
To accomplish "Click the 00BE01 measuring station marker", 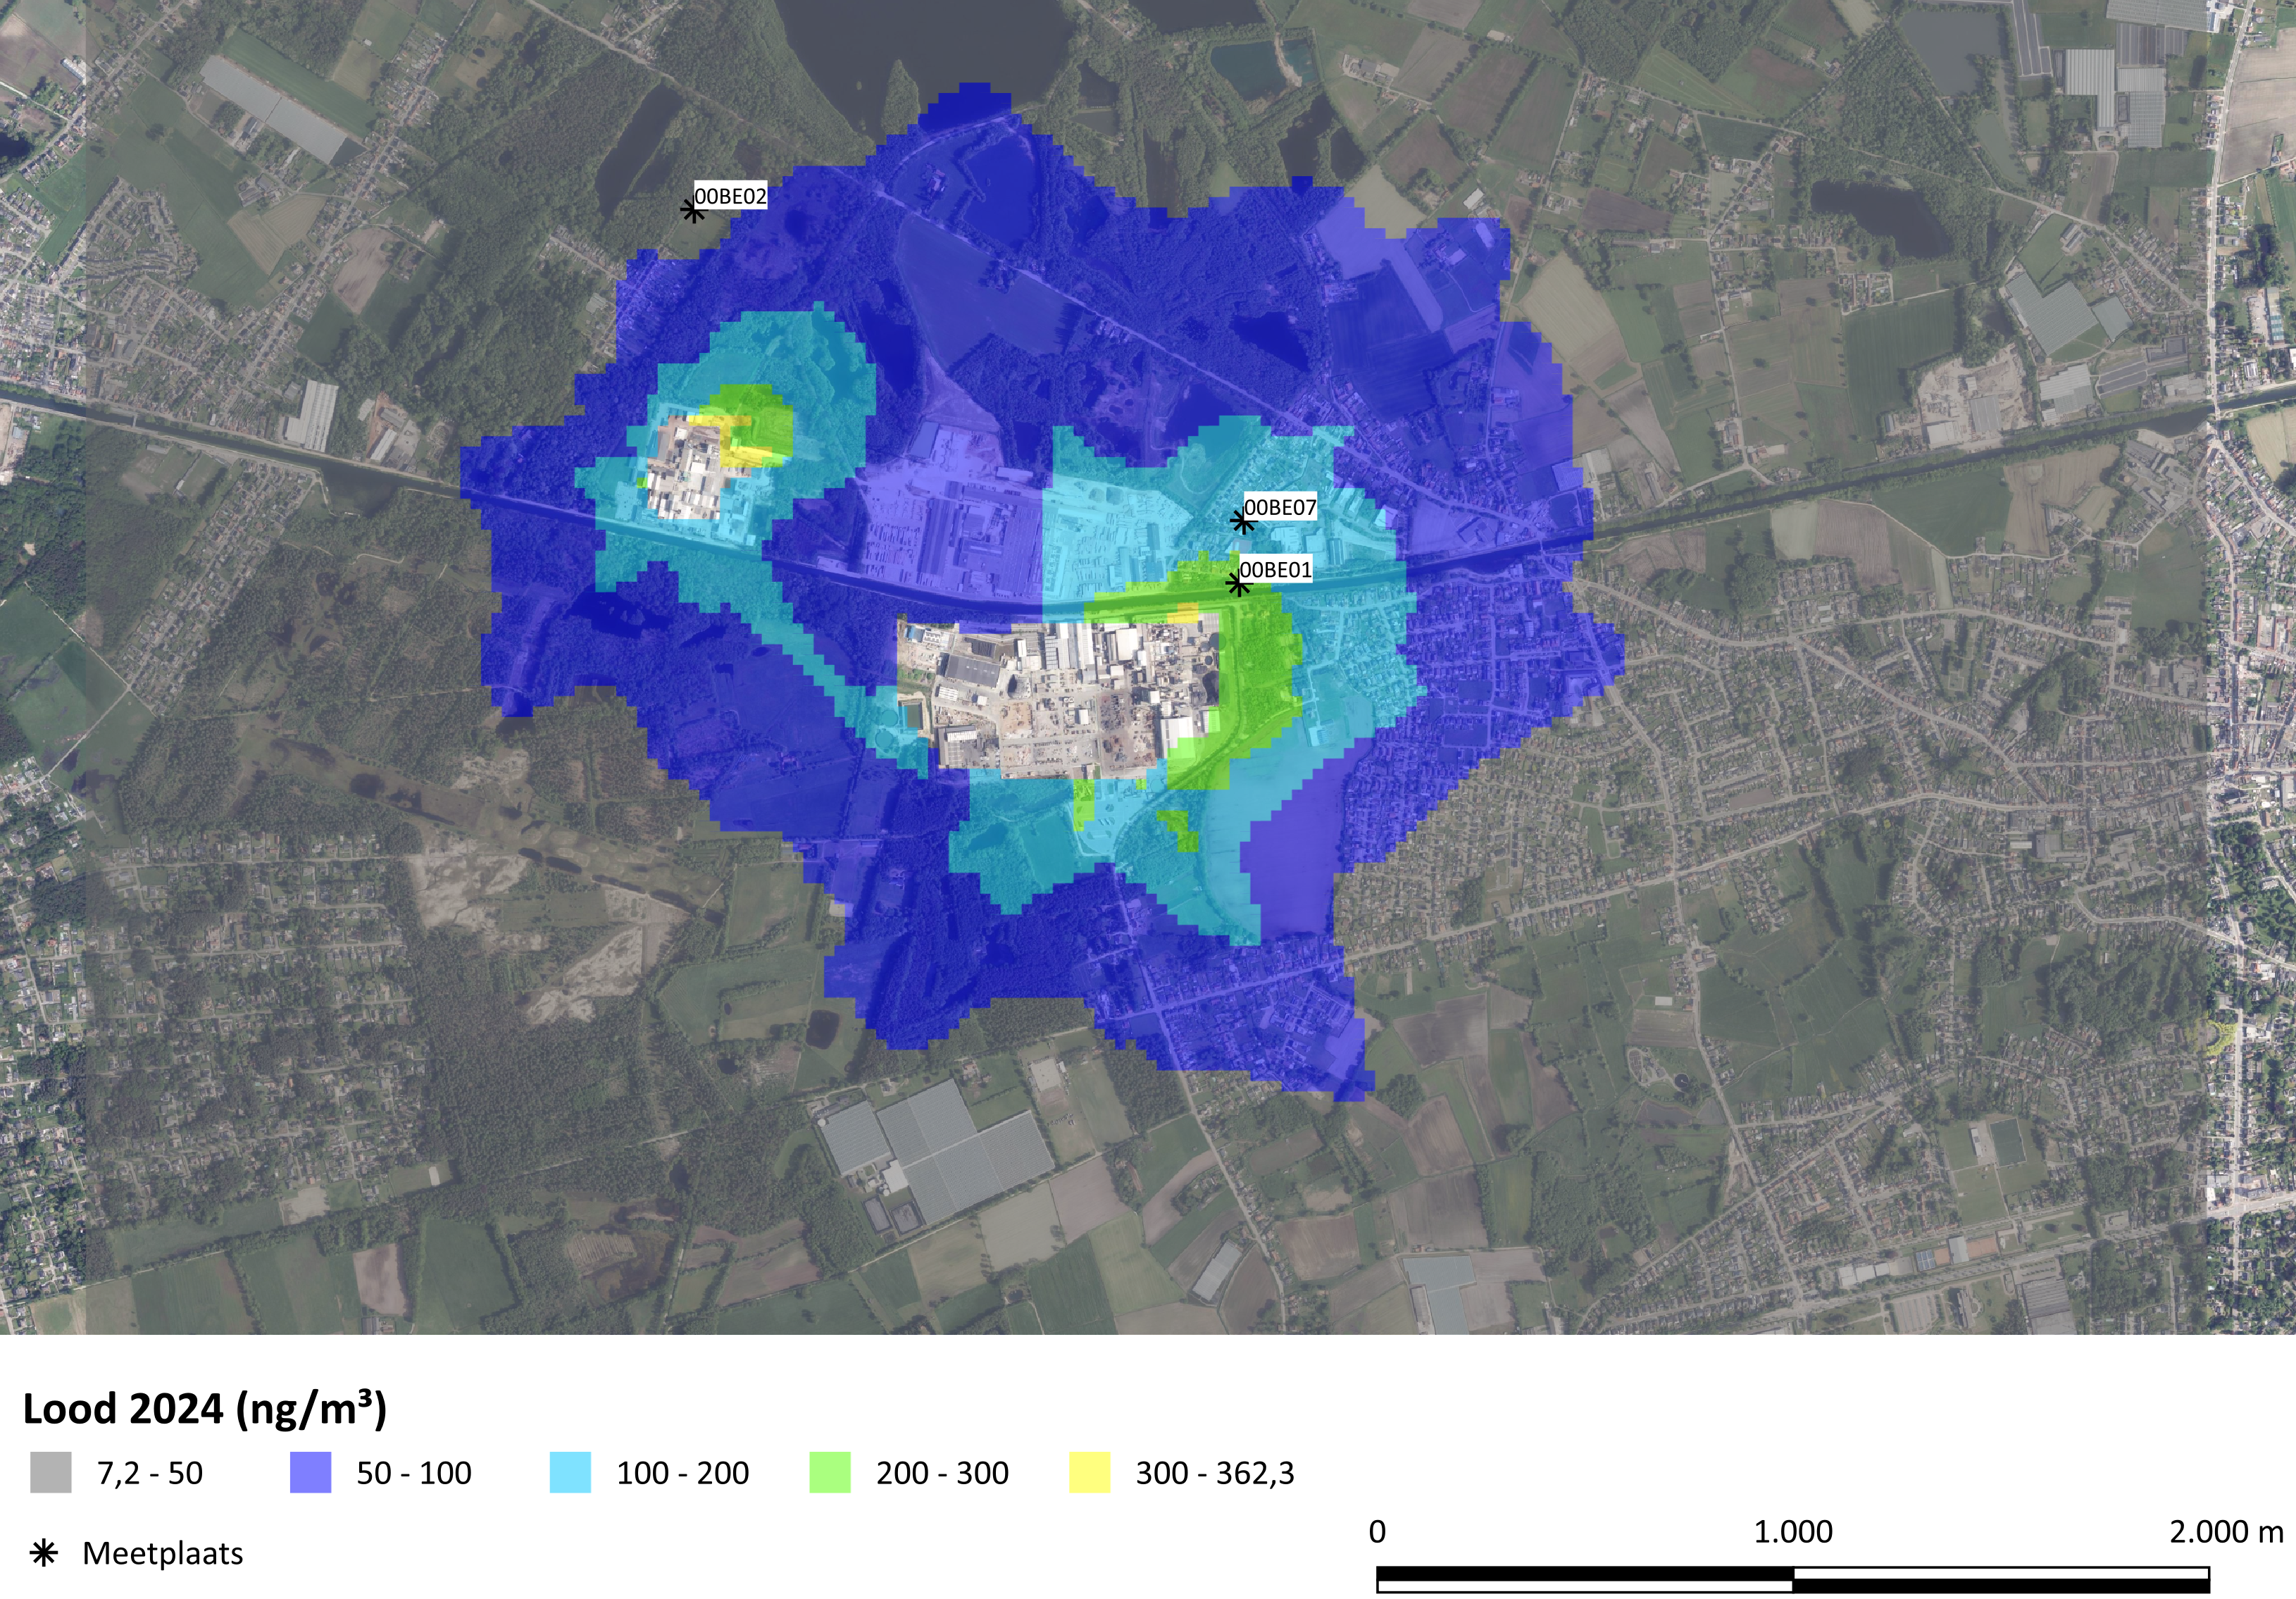I will point(1238,584).
